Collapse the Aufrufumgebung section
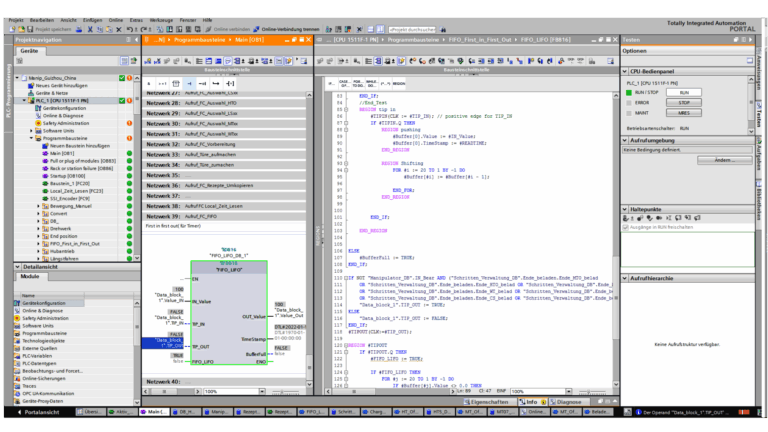This screenshot has width=768, height=432. [x=625, y=142]
